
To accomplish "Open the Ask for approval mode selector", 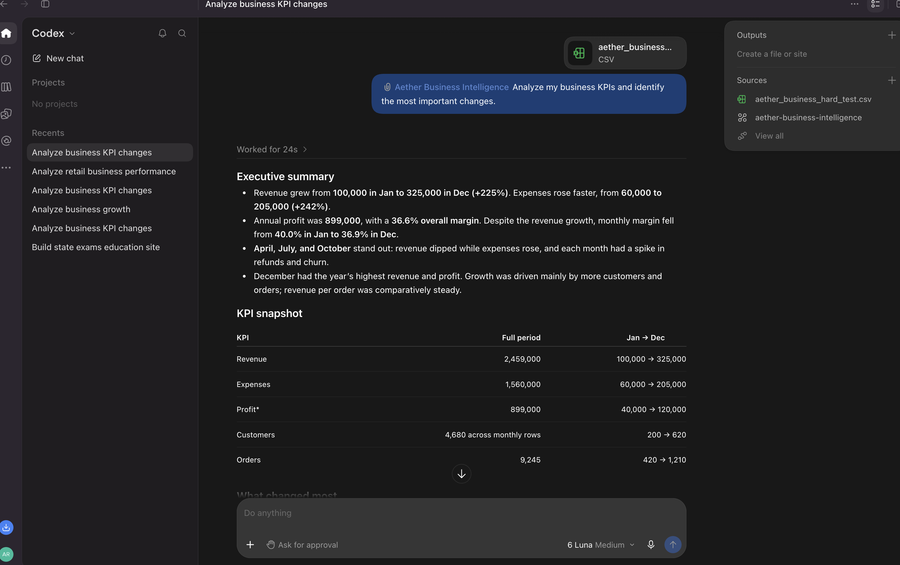I will (x=302, y=545).
